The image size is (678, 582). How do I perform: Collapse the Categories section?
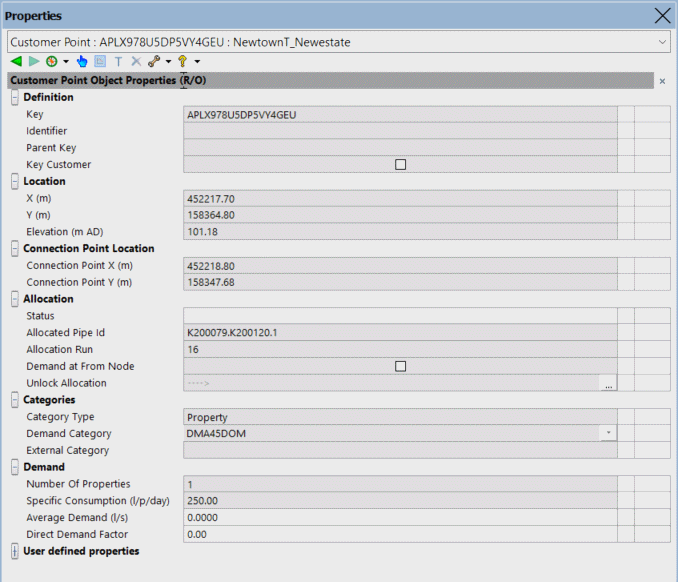point(15,400)
